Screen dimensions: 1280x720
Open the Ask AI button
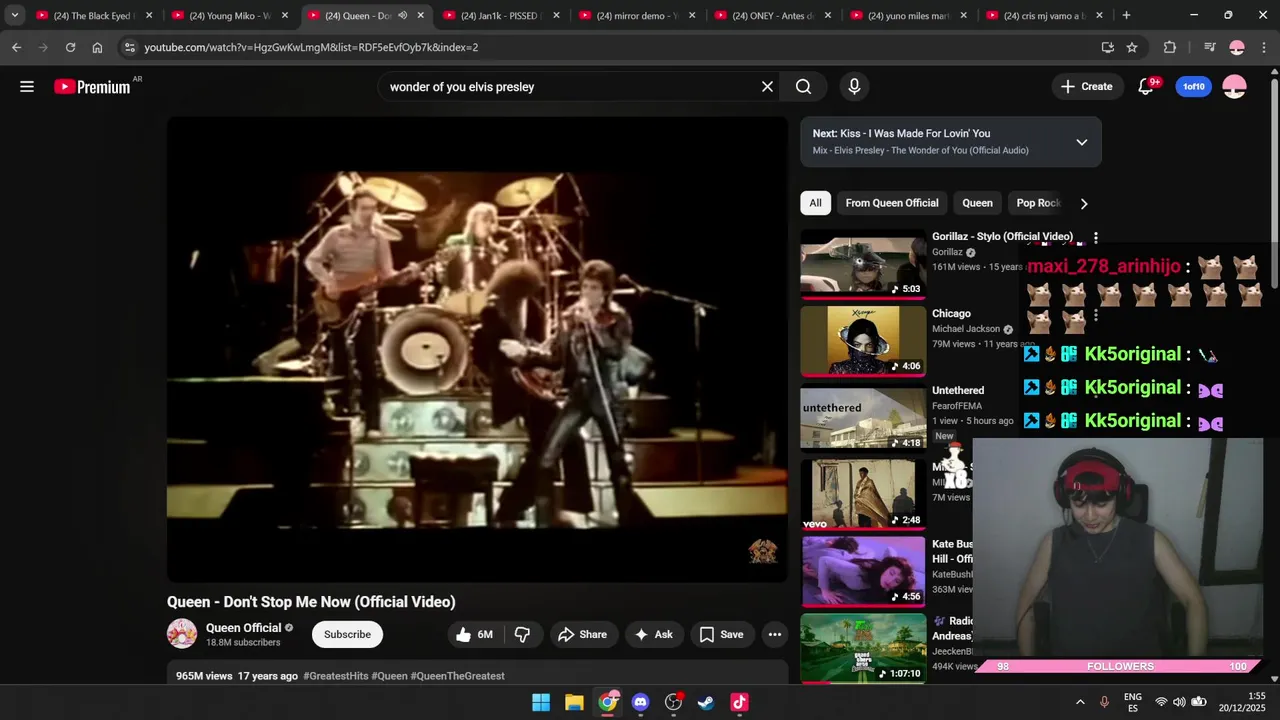(653, 634)
